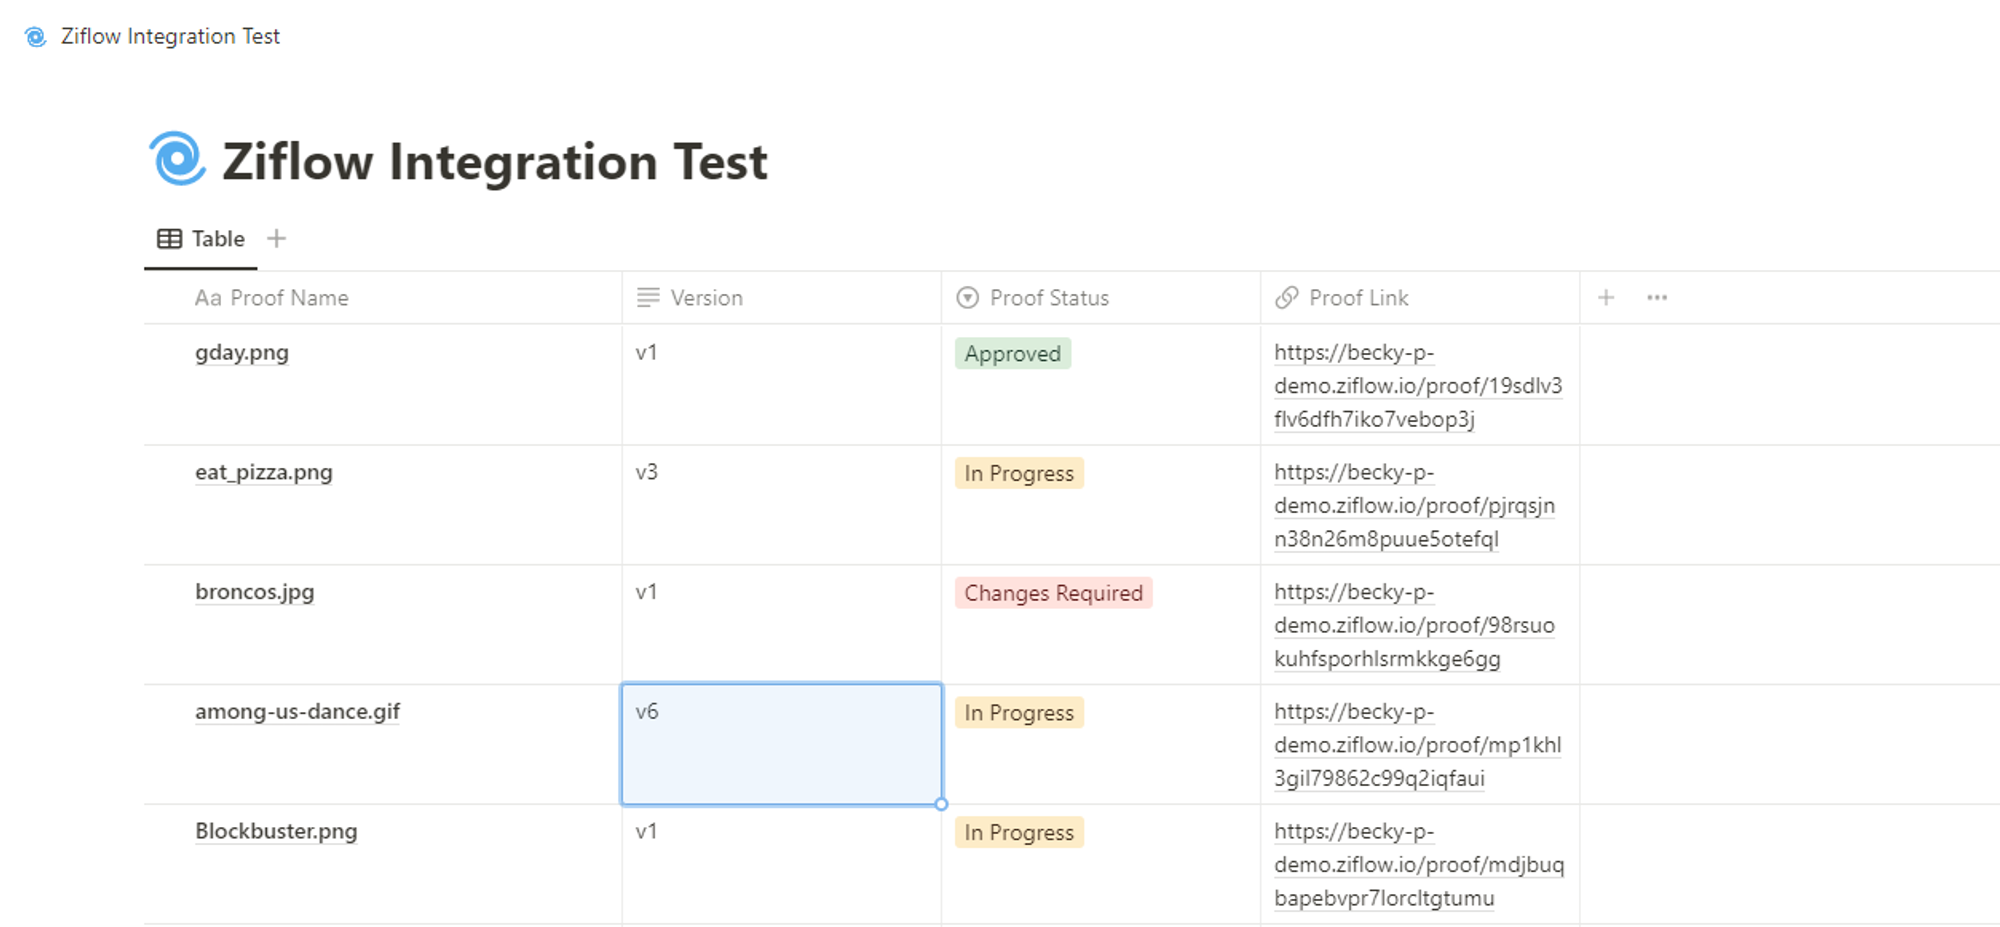Open the Blockbuster.png proof link
This screenshot has height=927, width=2000.
tap(1419, 865)
